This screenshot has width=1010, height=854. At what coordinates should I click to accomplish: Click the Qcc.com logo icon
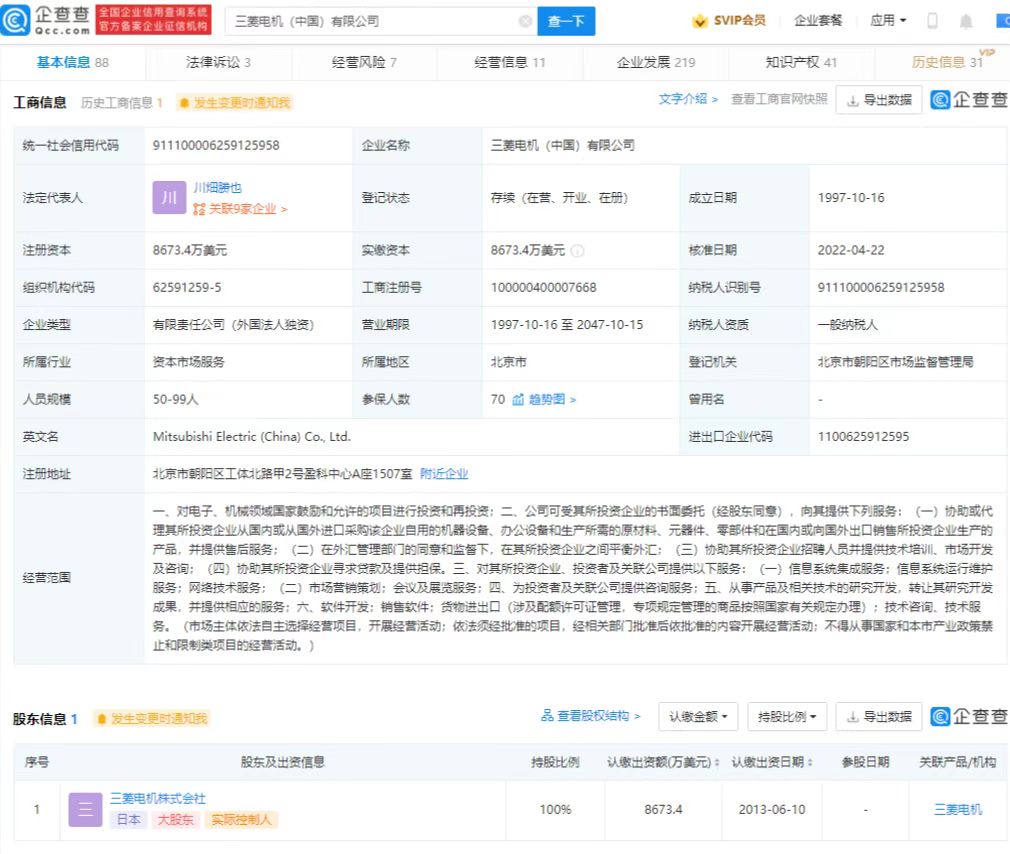coord(15,20)
